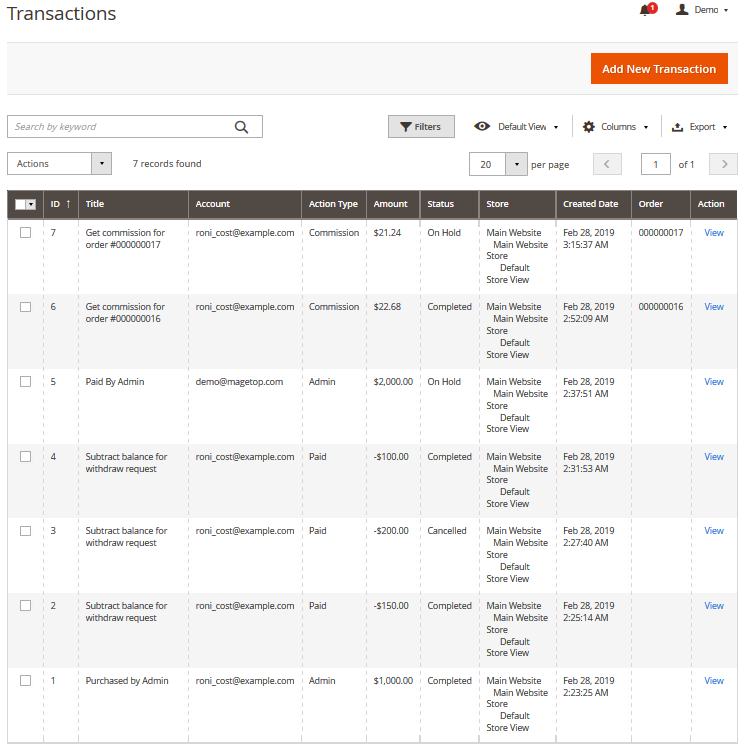Check the box for transaction ID 7
The height and width of the screenshot is (745, 745).
click(26, 233)
